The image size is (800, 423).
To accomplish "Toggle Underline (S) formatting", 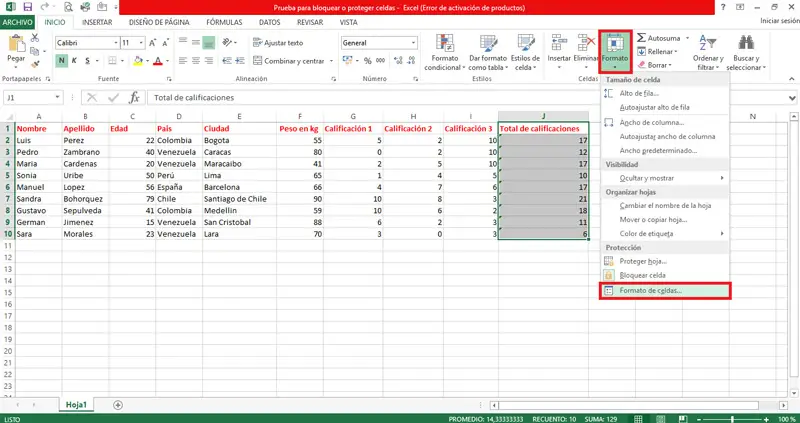I will click(x=87, y=61).
